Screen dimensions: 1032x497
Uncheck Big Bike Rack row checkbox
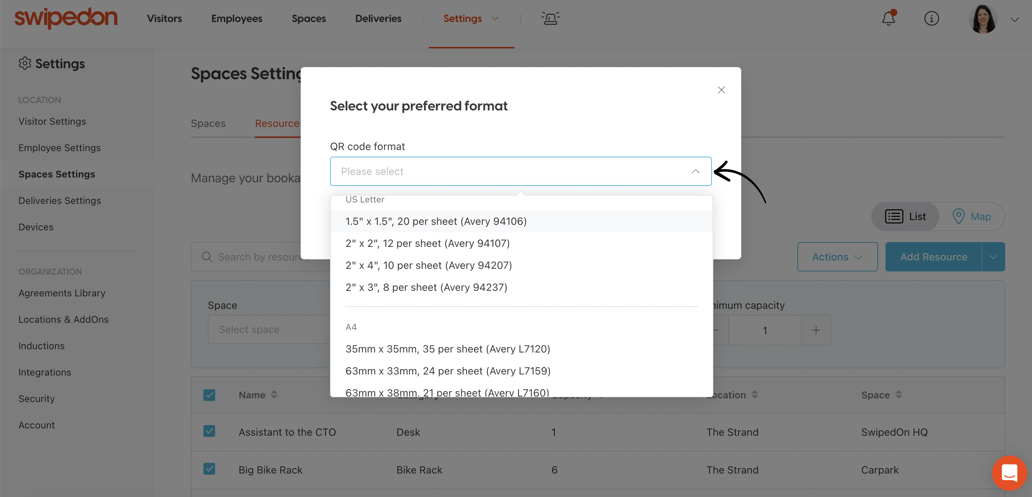coord(209,469)
